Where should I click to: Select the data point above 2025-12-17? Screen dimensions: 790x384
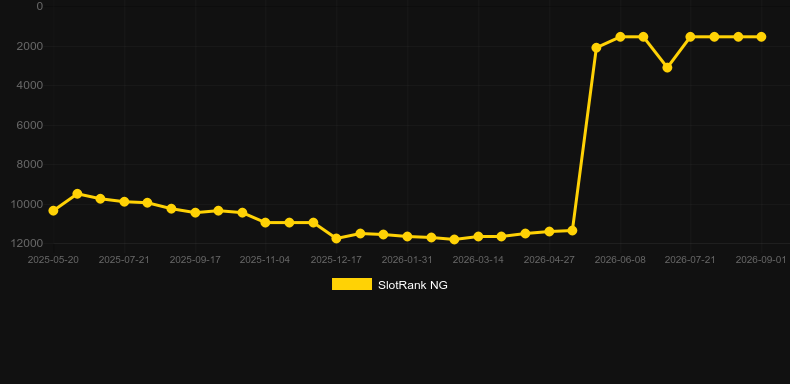pos(337,238)
